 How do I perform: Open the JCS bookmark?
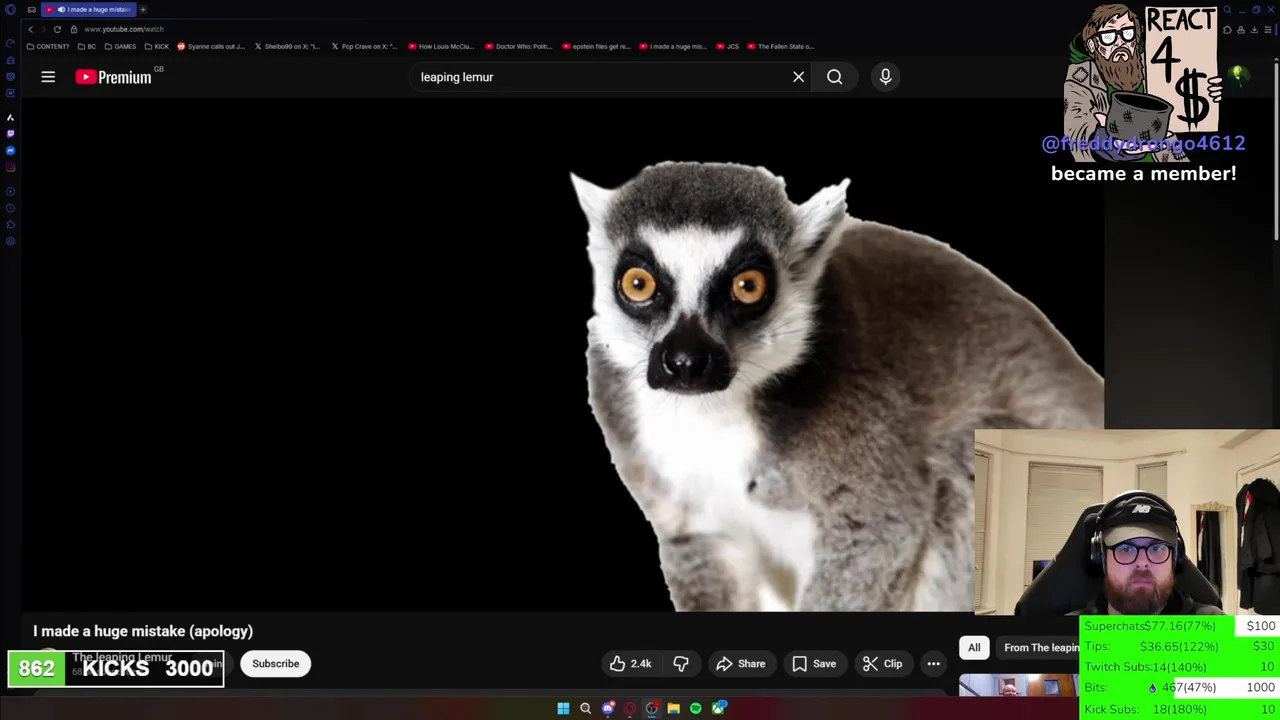coord(728,46)
